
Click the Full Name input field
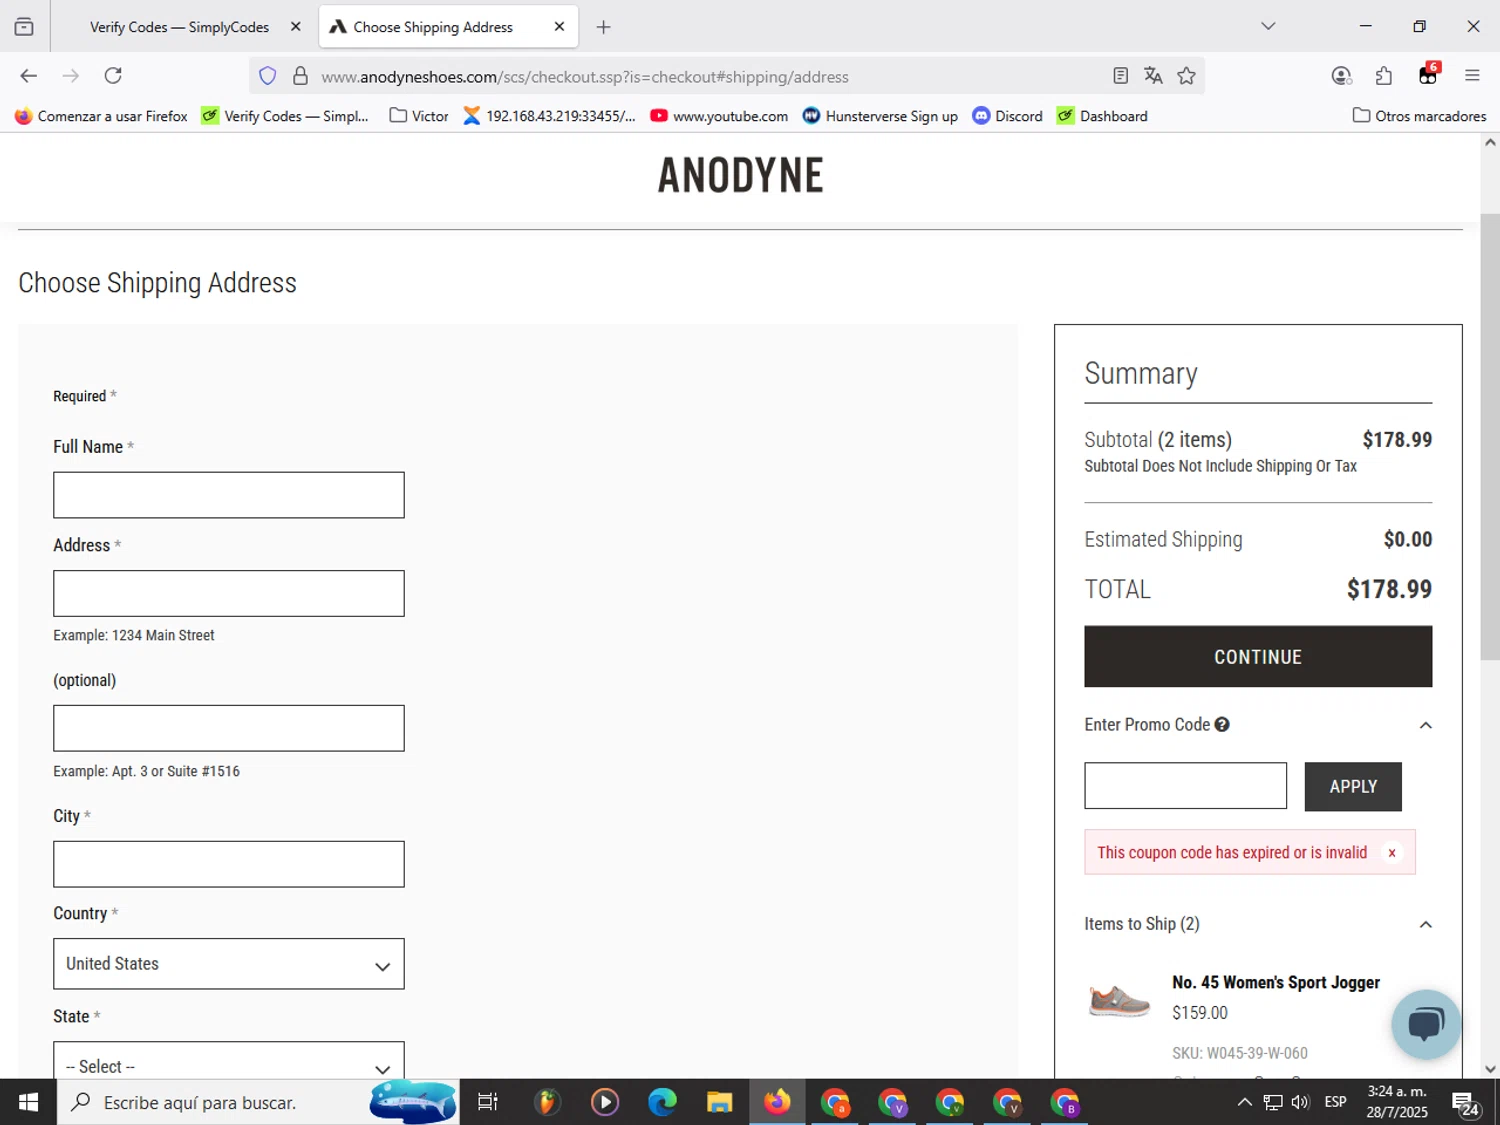229,495
